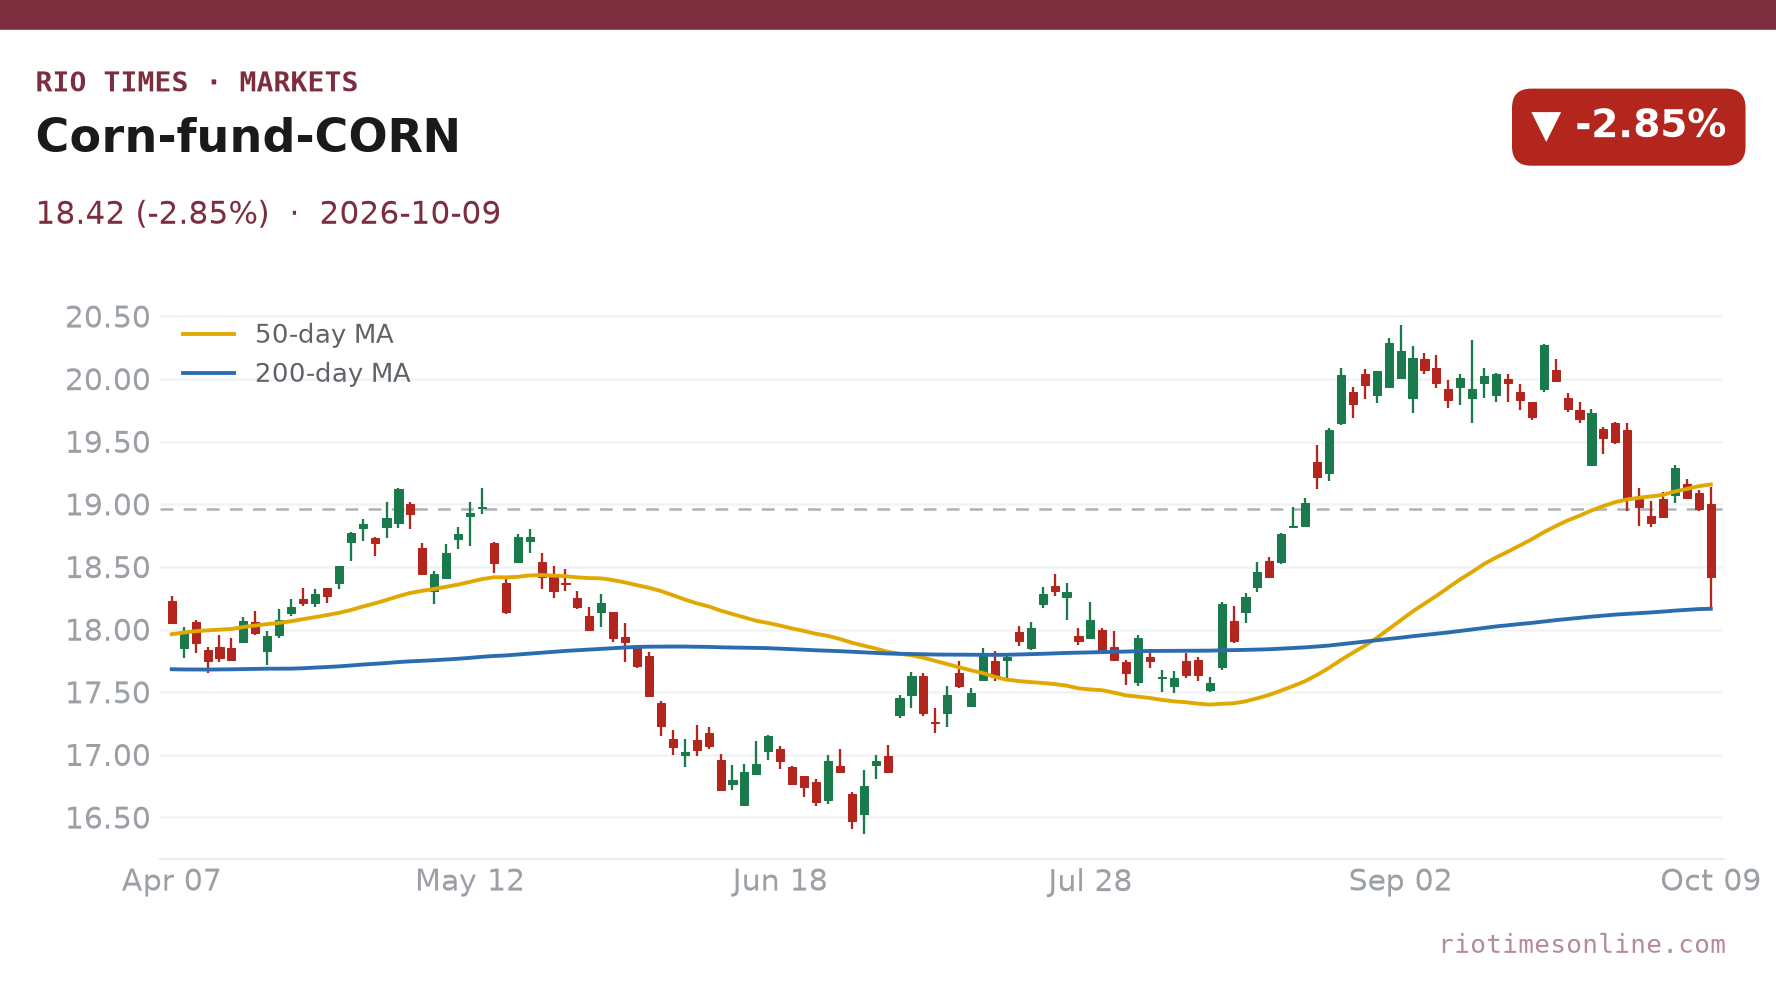Click the 20.00 y-axis label
The image size is (1776, 999).
[108, 380]
